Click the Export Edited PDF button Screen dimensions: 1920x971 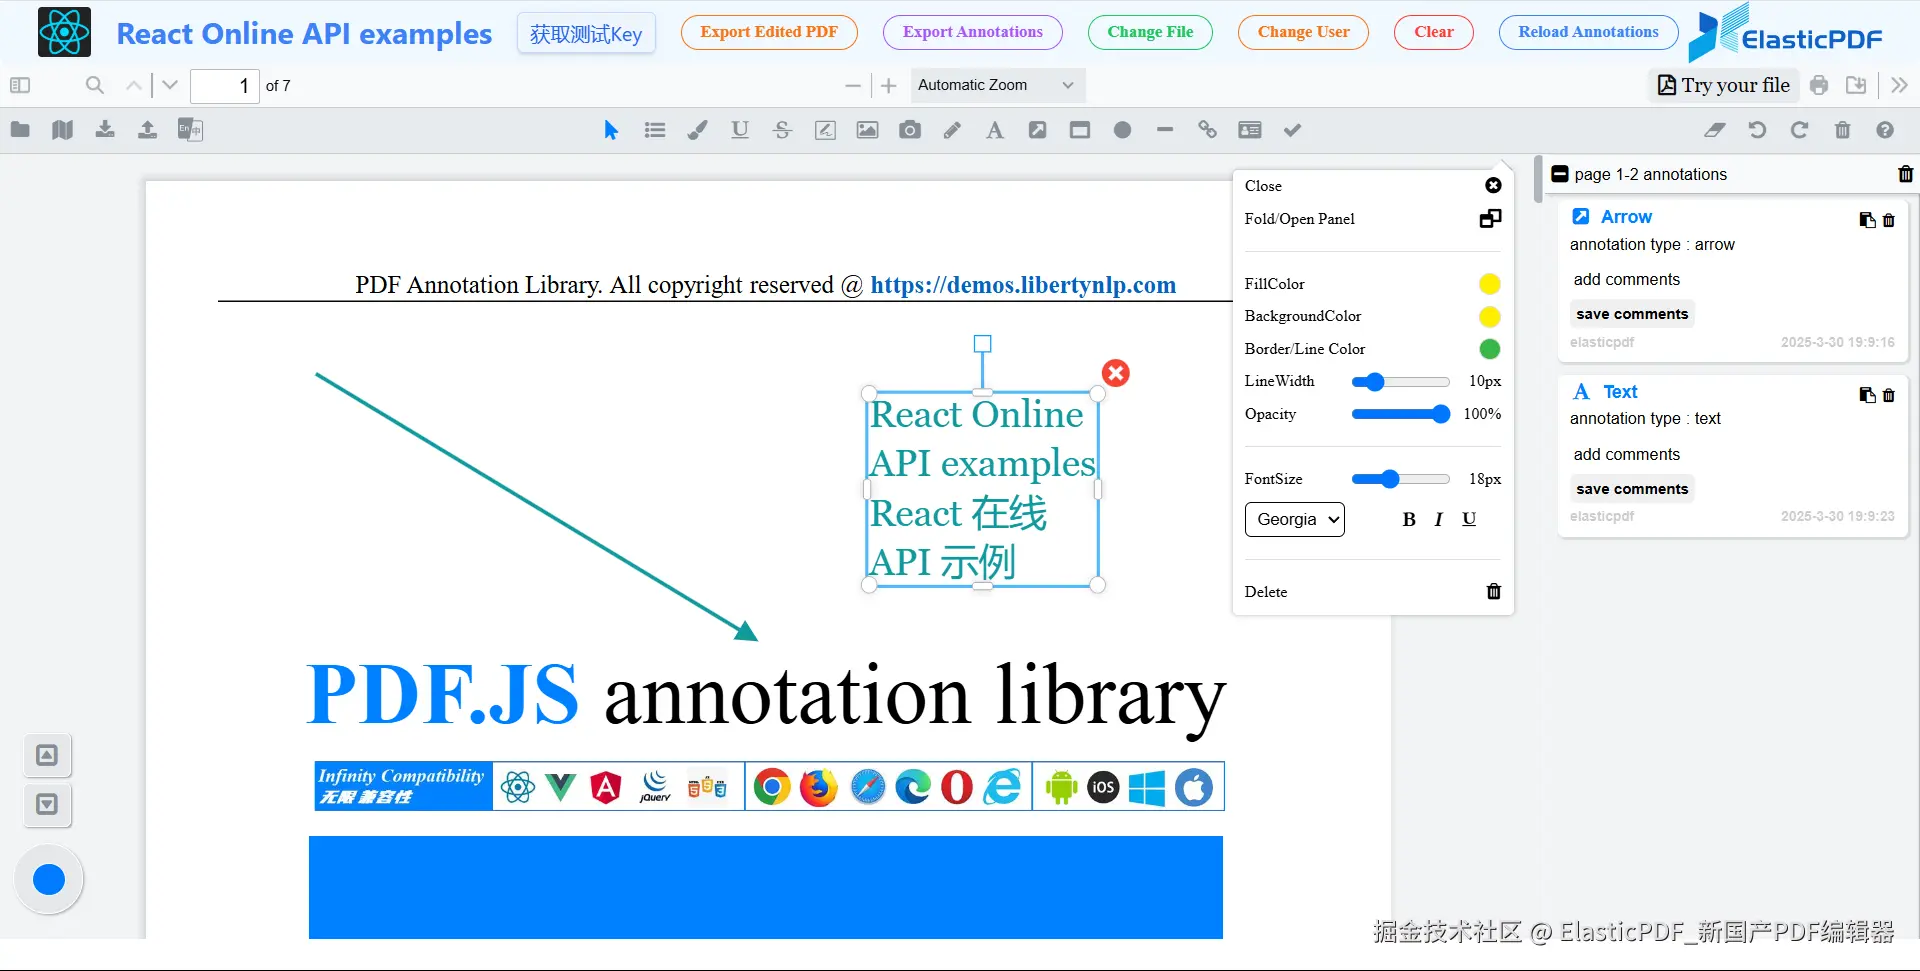[769, 32]
